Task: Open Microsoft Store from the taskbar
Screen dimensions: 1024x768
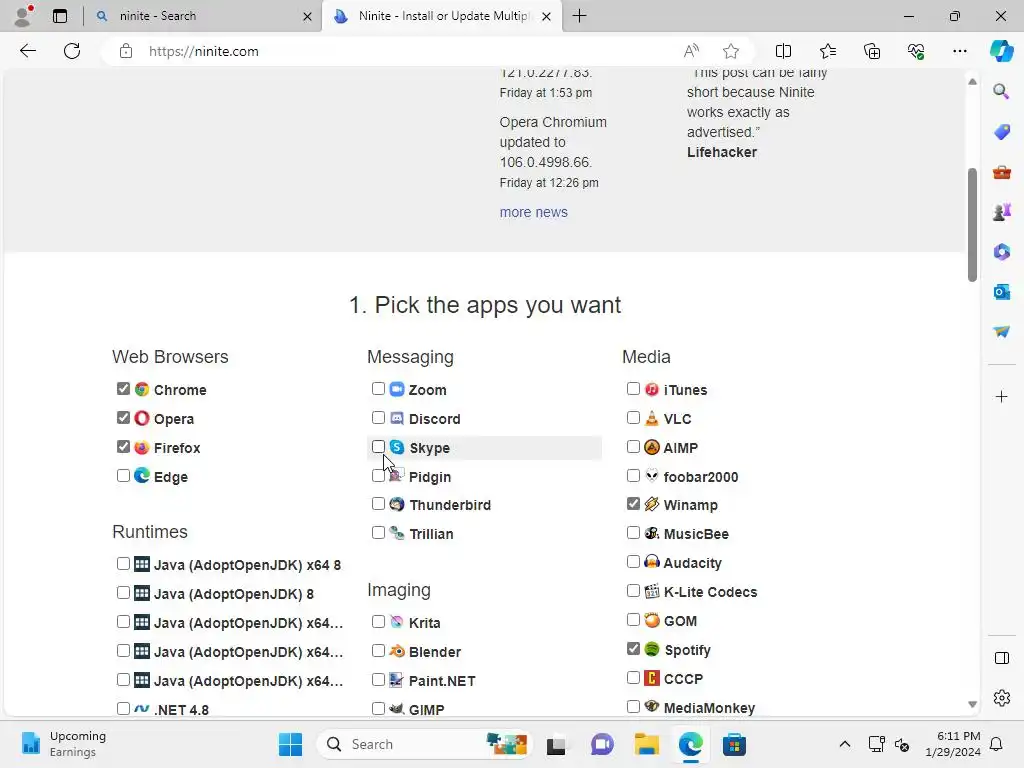Action: click(x=734, y=744)
